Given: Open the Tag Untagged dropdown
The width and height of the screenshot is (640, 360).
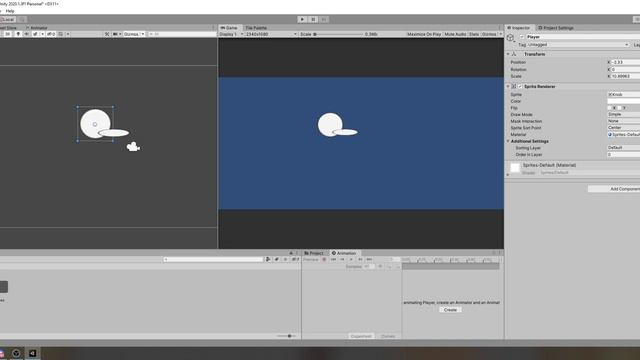Looking at the screenshot, I should [578, 44].
